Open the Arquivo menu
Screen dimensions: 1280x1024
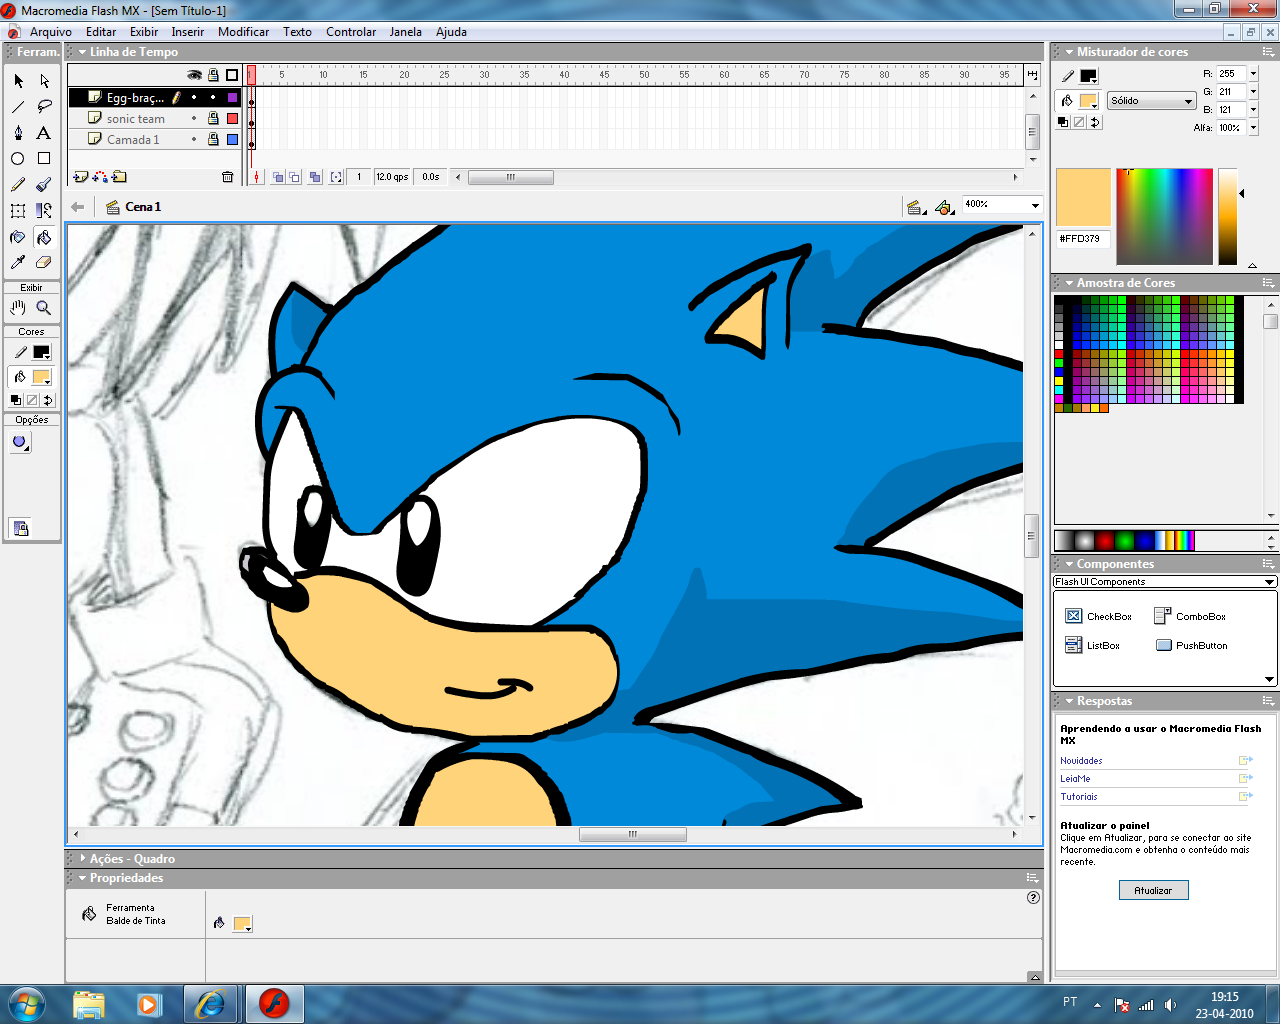[51, 32]
